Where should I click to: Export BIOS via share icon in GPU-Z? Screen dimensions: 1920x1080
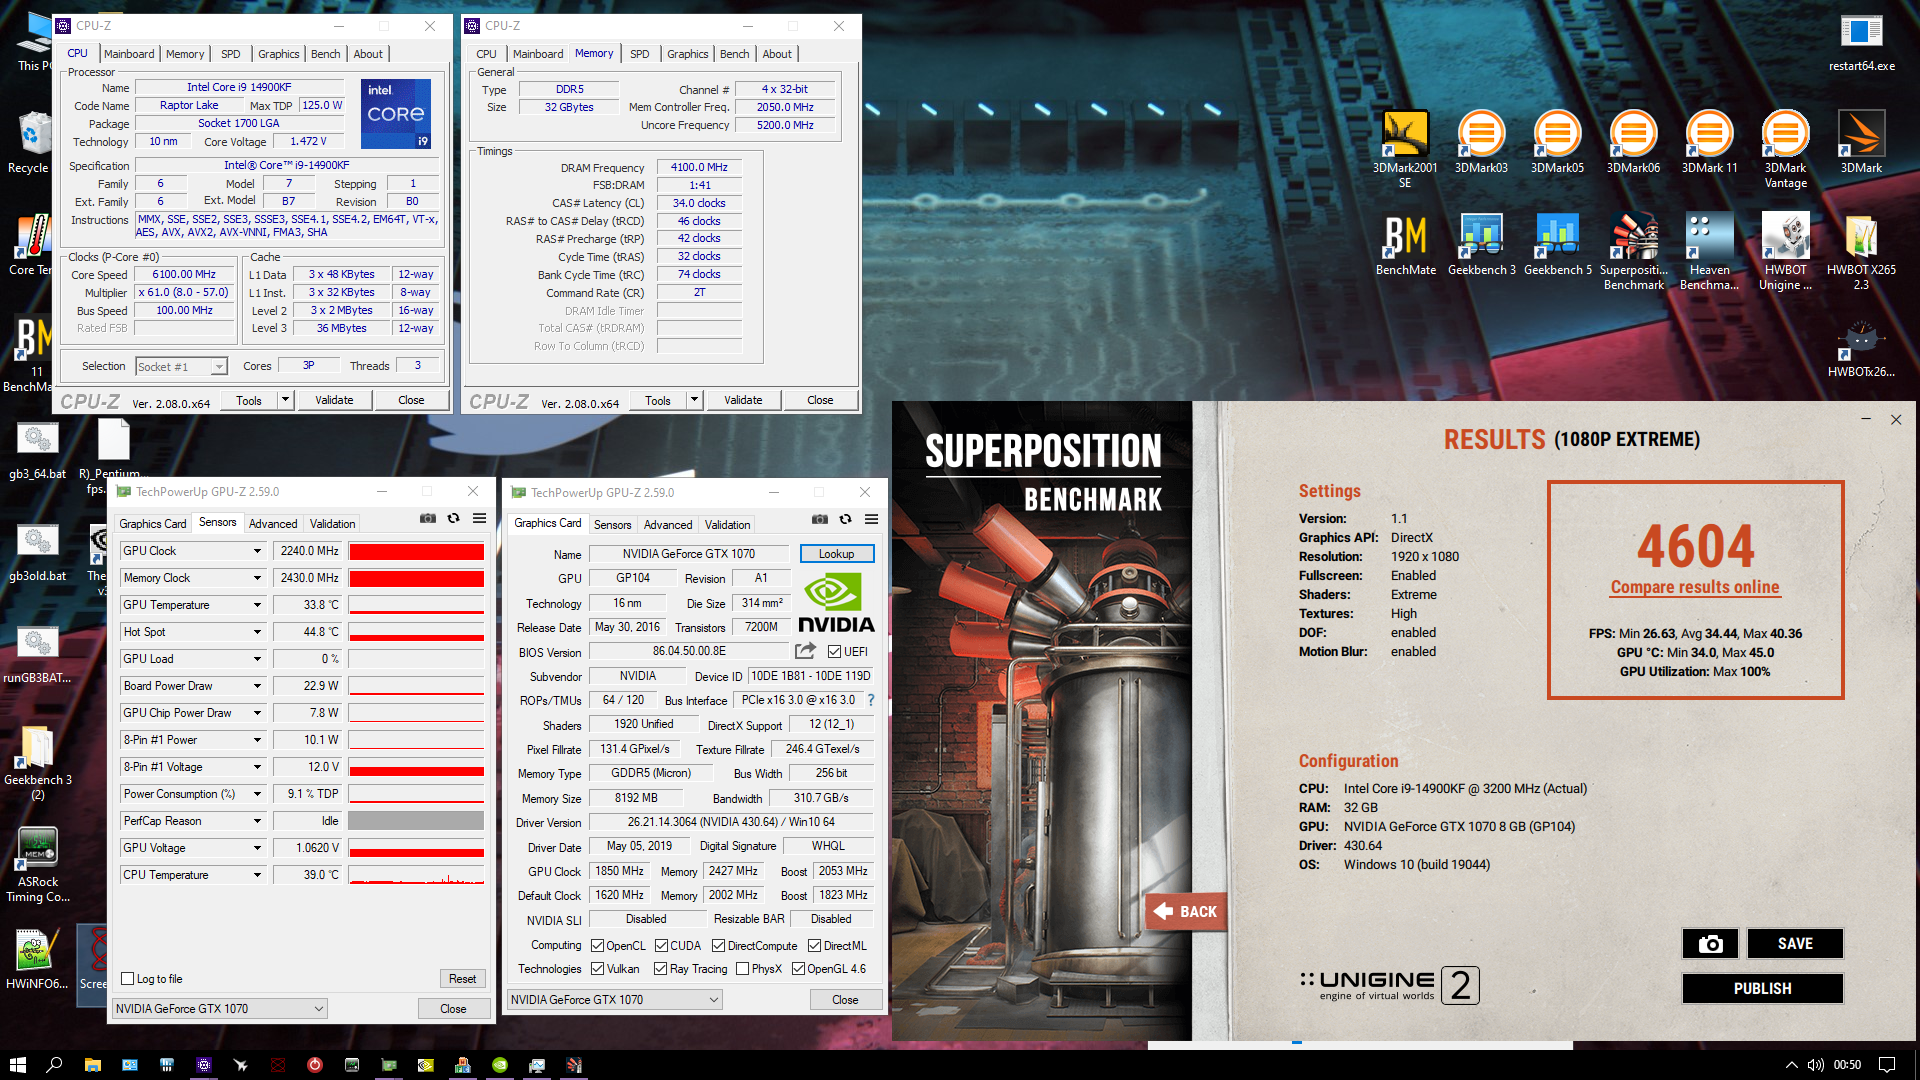pyautogui.click(x=805, y=651)
